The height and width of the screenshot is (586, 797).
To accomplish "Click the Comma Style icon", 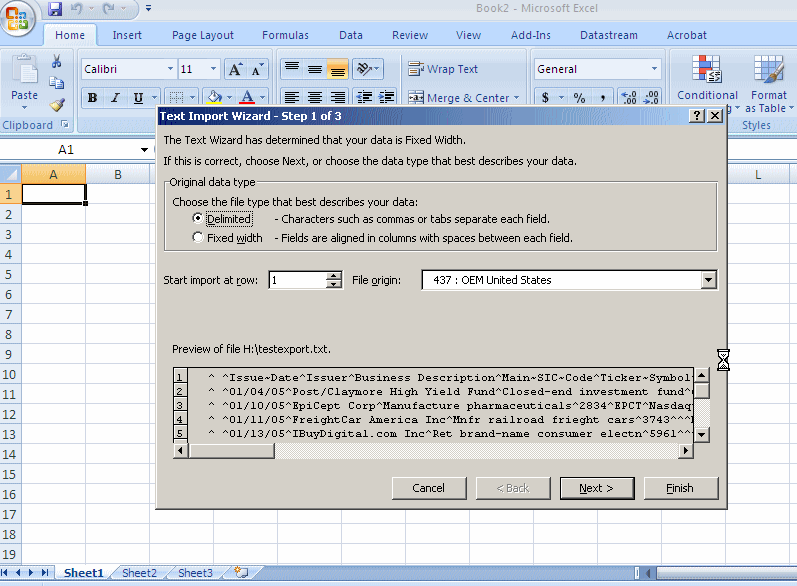I will coord(603,98).
